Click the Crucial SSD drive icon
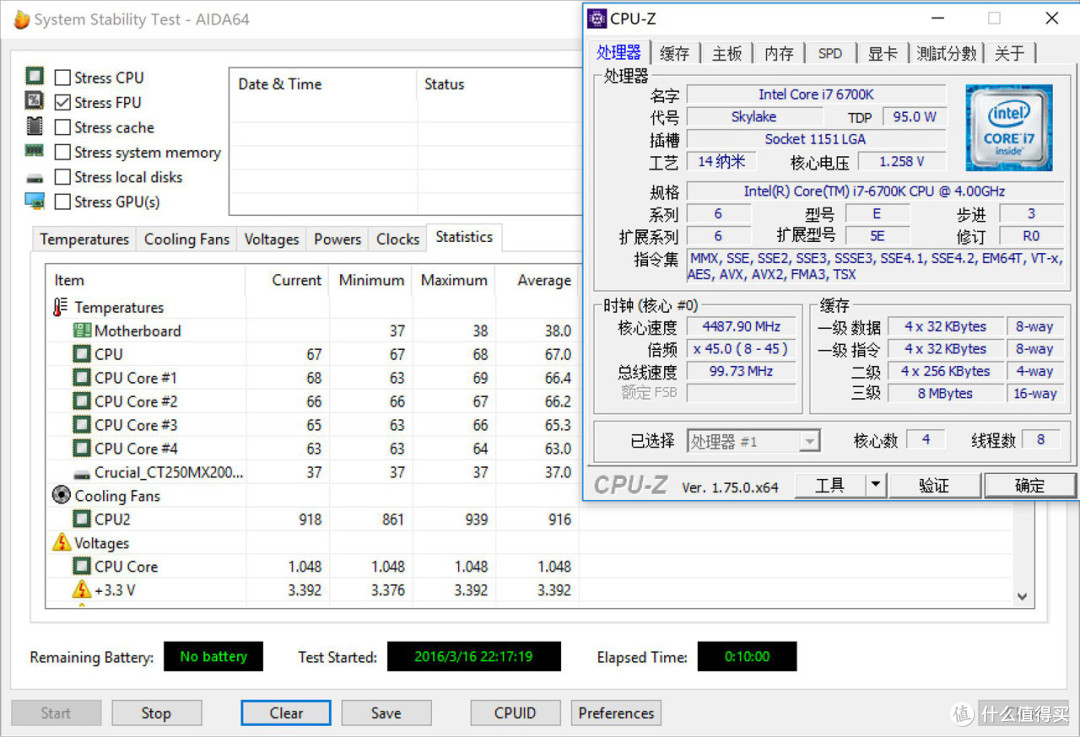Image resolution: width=1080 pixels, height=737 pixels. pos(82,473)
